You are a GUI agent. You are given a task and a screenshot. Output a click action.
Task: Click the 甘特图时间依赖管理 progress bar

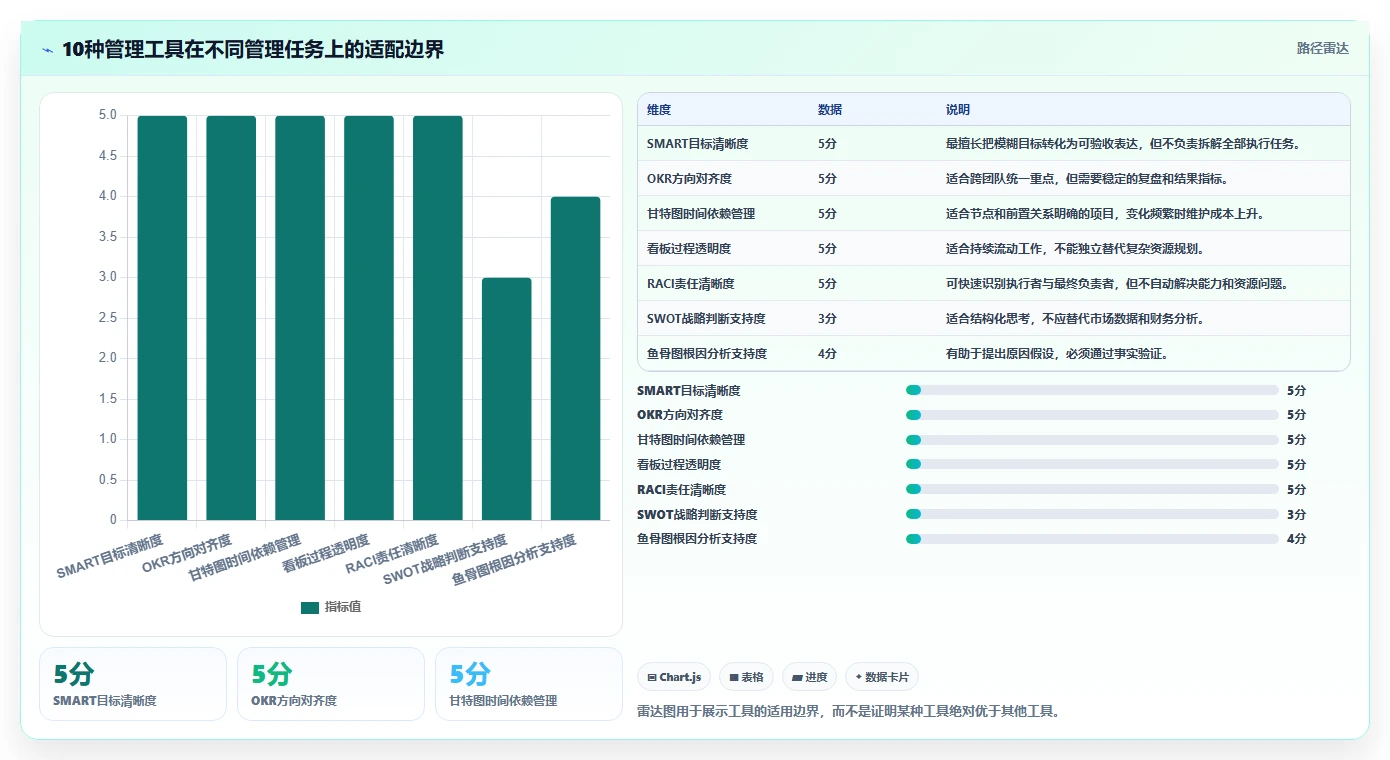tap(1092, 440)
